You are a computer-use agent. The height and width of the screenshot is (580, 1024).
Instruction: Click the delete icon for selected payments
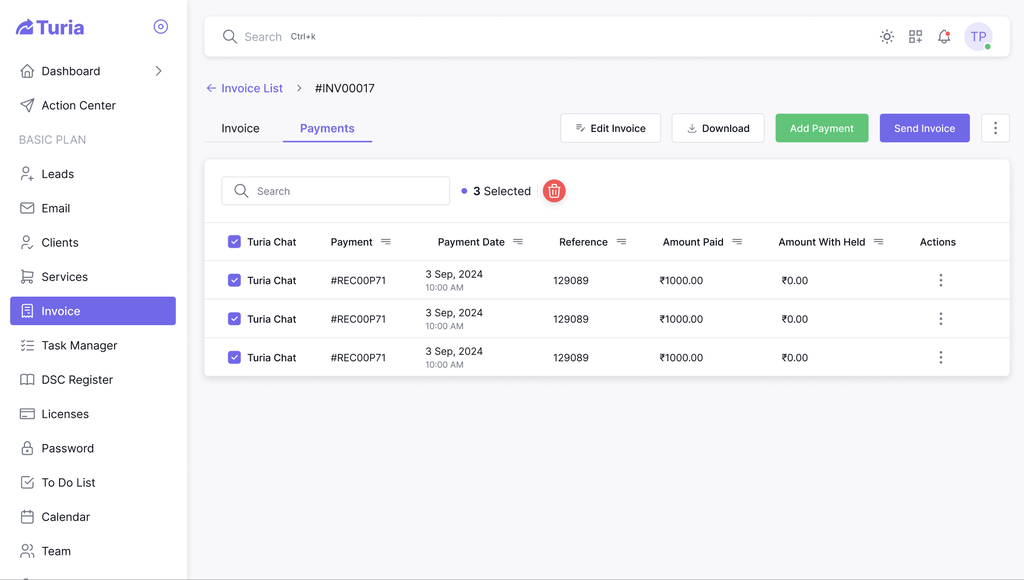(x=554, y=190)
